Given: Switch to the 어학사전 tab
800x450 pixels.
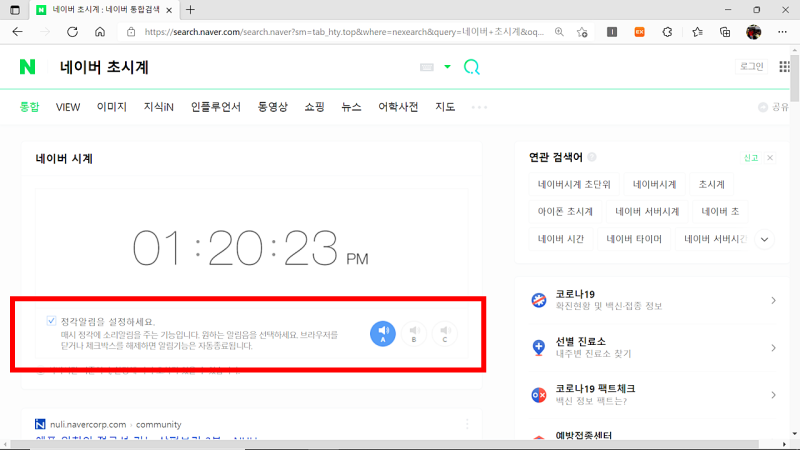Looking at the screenshot, I should (398, 107).
